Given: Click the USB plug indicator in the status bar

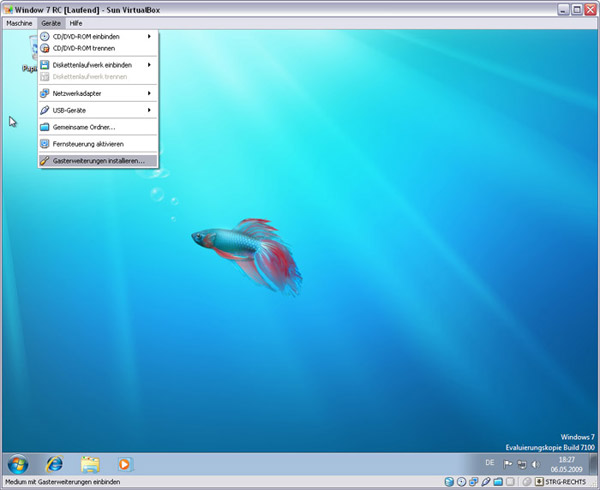Looking at the screenshot, I should [486, 482].
